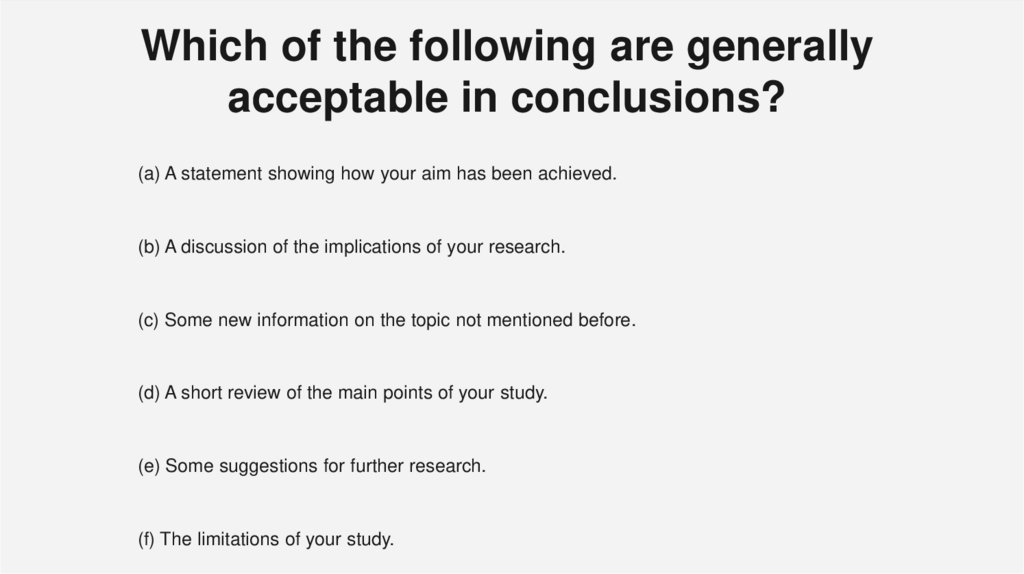Click the "(a)" letter label
Viewport: 1024px width, 574px height.
pyautogui.click(x=148, y=174)
